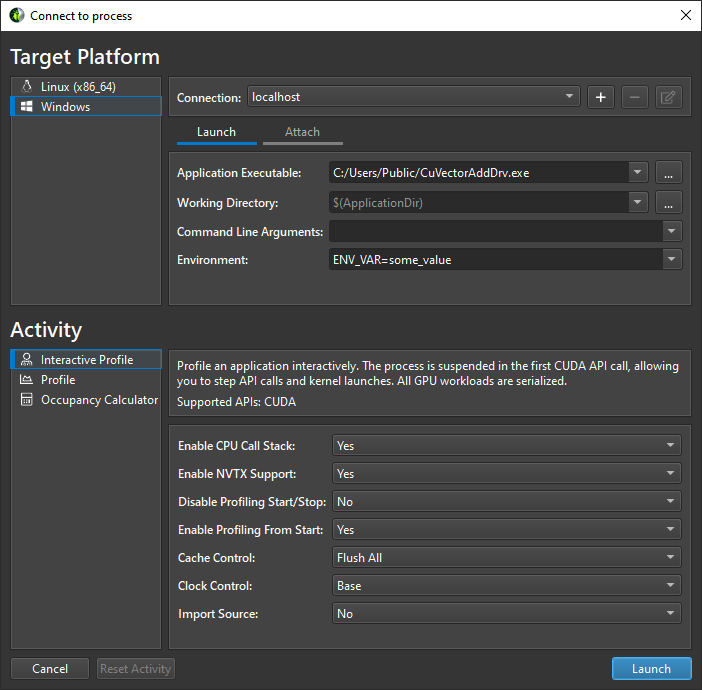Choose the Profile activity
The image size is (702, 690).
pyautogui.click(x=86, y=380)
